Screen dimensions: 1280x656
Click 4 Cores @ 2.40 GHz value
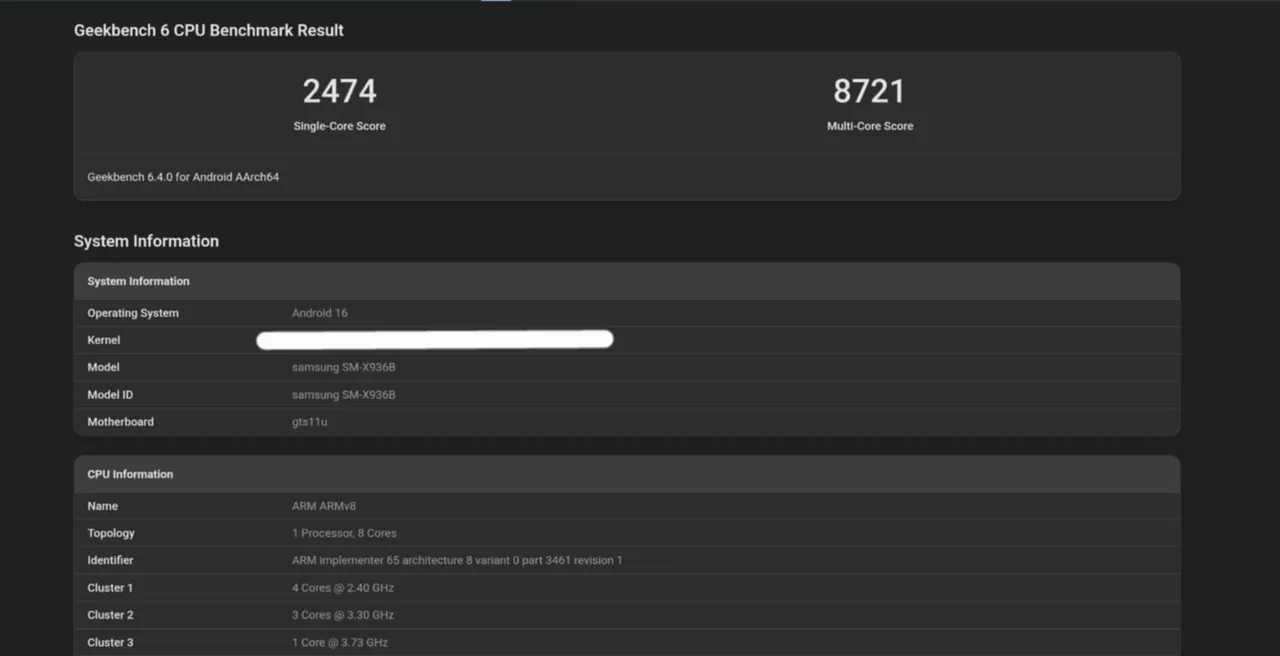tap(343, 588)
